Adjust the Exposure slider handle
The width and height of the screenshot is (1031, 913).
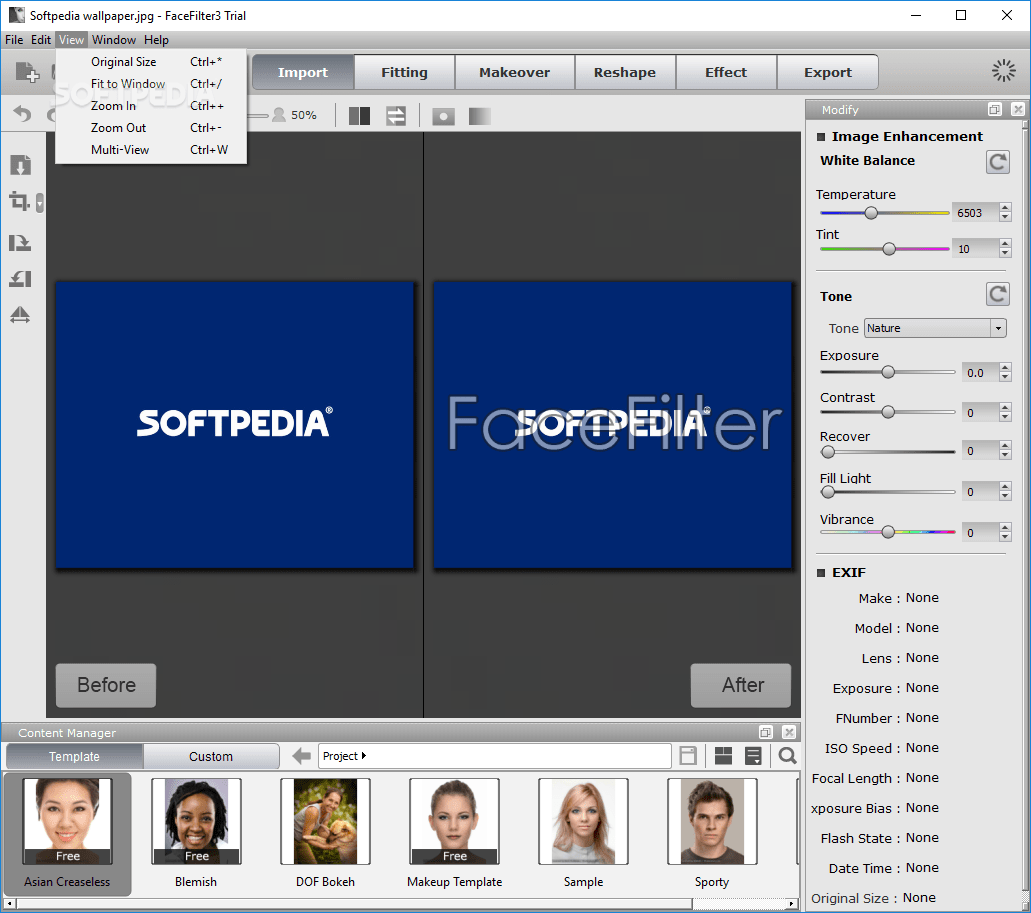888,372
